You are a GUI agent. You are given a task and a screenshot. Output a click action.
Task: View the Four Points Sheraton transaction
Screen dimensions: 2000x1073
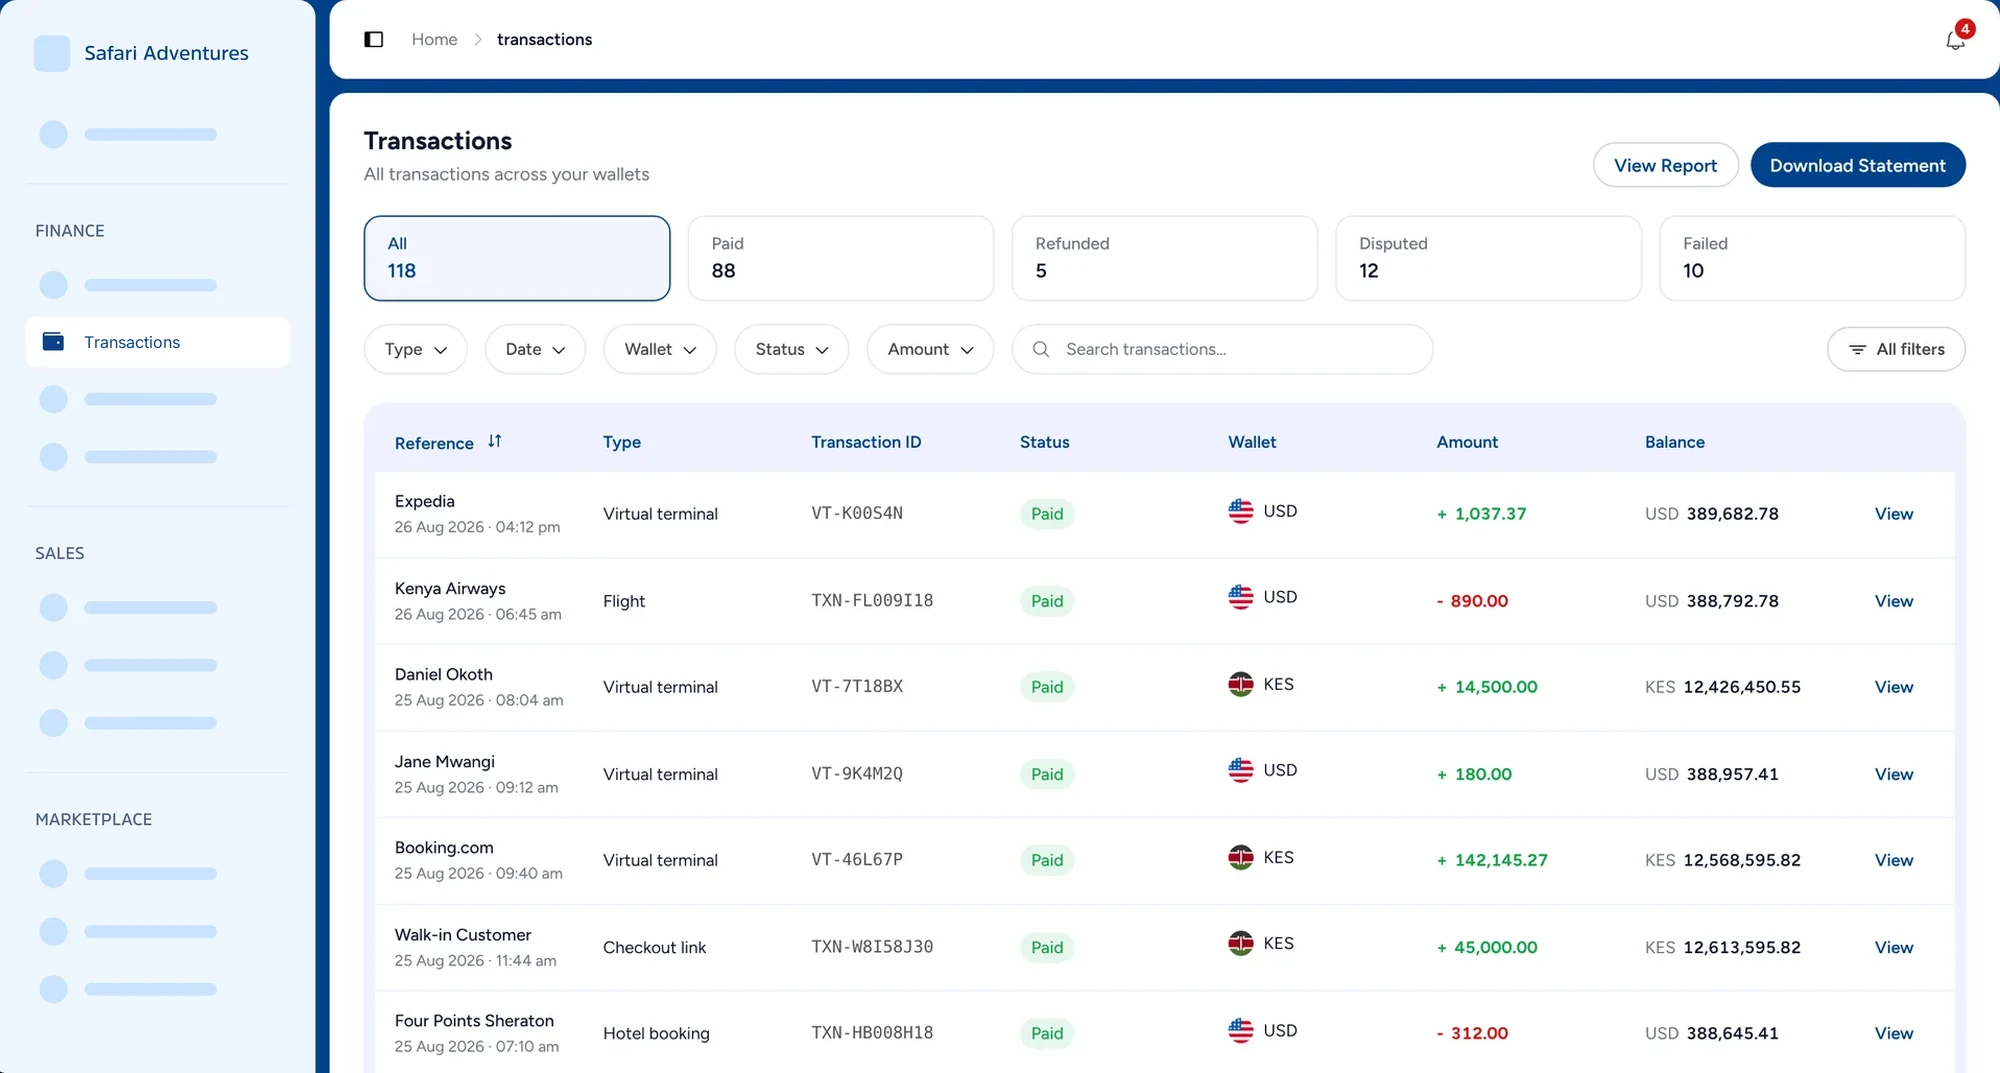(x=1893, y=1033)
